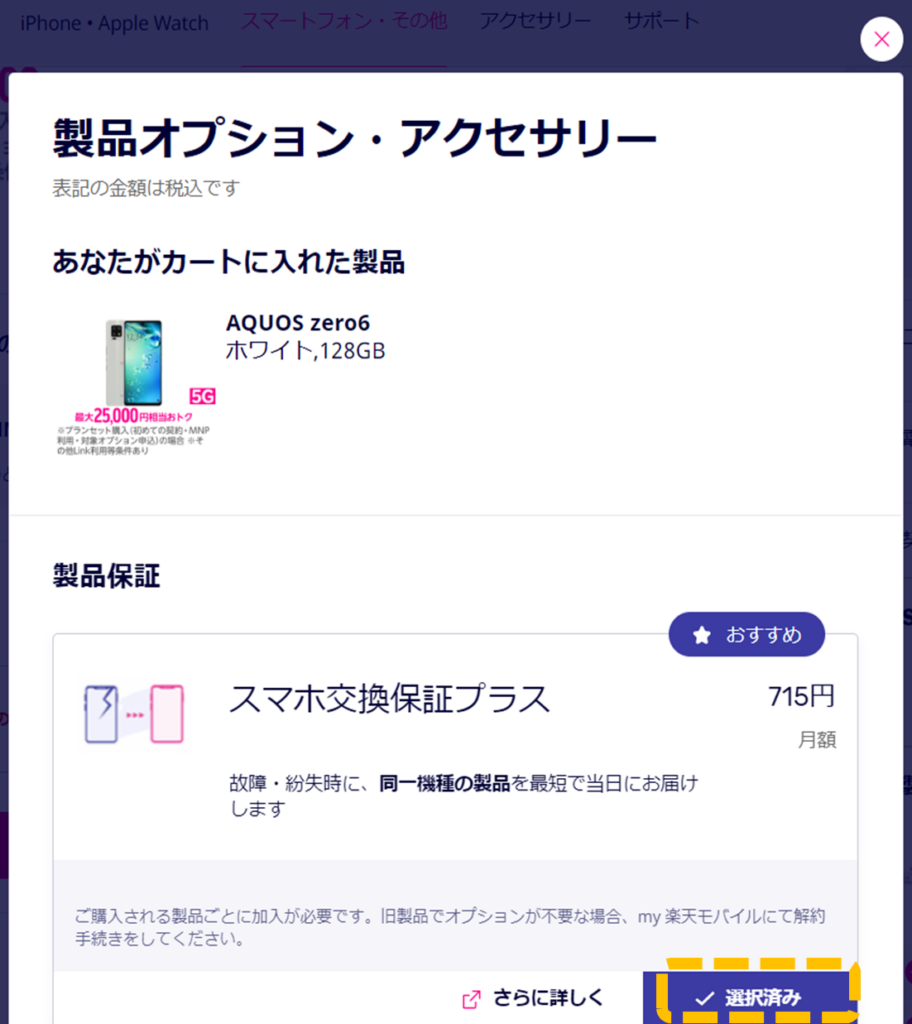
Task: Go to the サポート menu
Action: (x=661, y=22)
